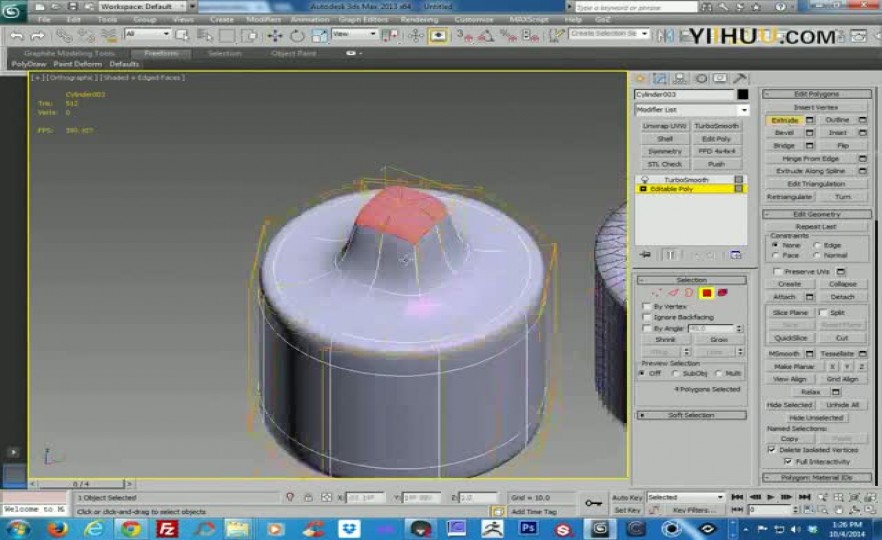This screenshot has width=882, height=540.
Task: Open the Customize menu
Action: (x=474, y=20)
